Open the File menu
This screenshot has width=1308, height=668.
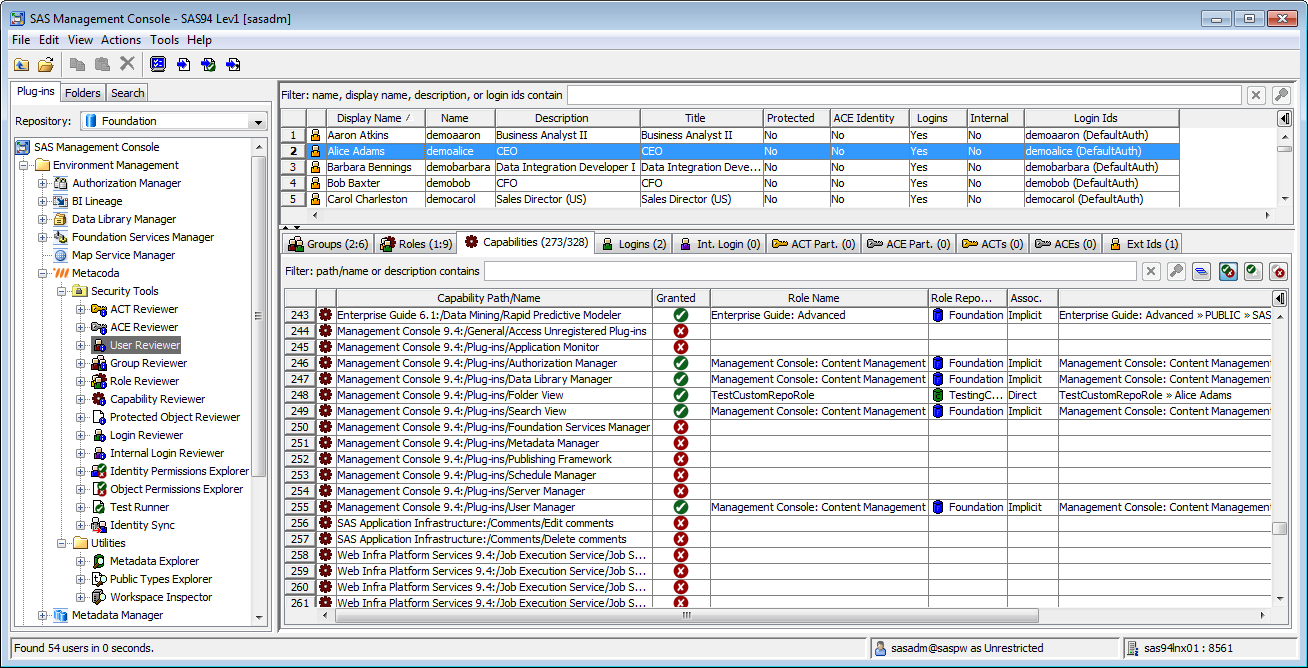coord(21,40)
